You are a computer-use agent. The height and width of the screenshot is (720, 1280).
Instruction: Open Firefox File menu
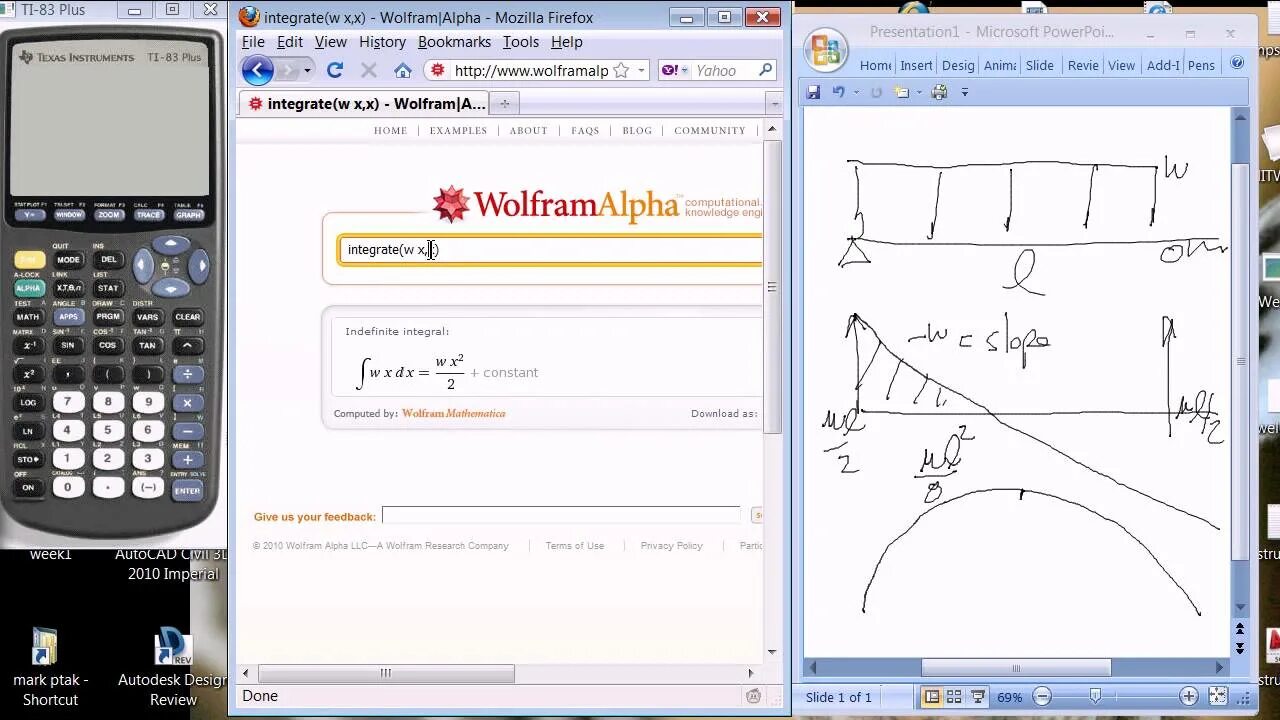tap(253, 42)
